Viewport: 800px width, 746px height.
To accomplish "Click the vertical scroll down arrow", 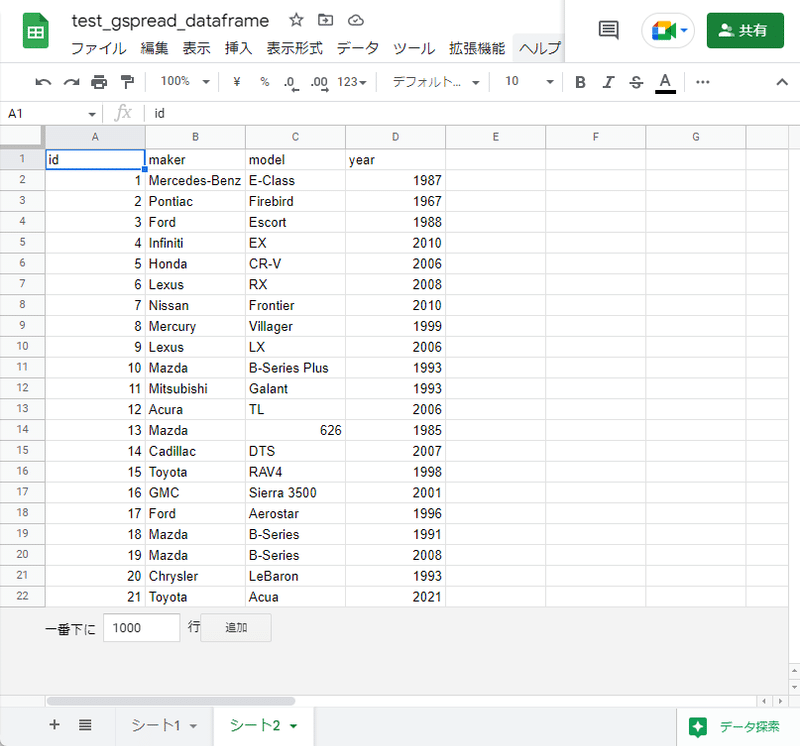I will 794,687.
